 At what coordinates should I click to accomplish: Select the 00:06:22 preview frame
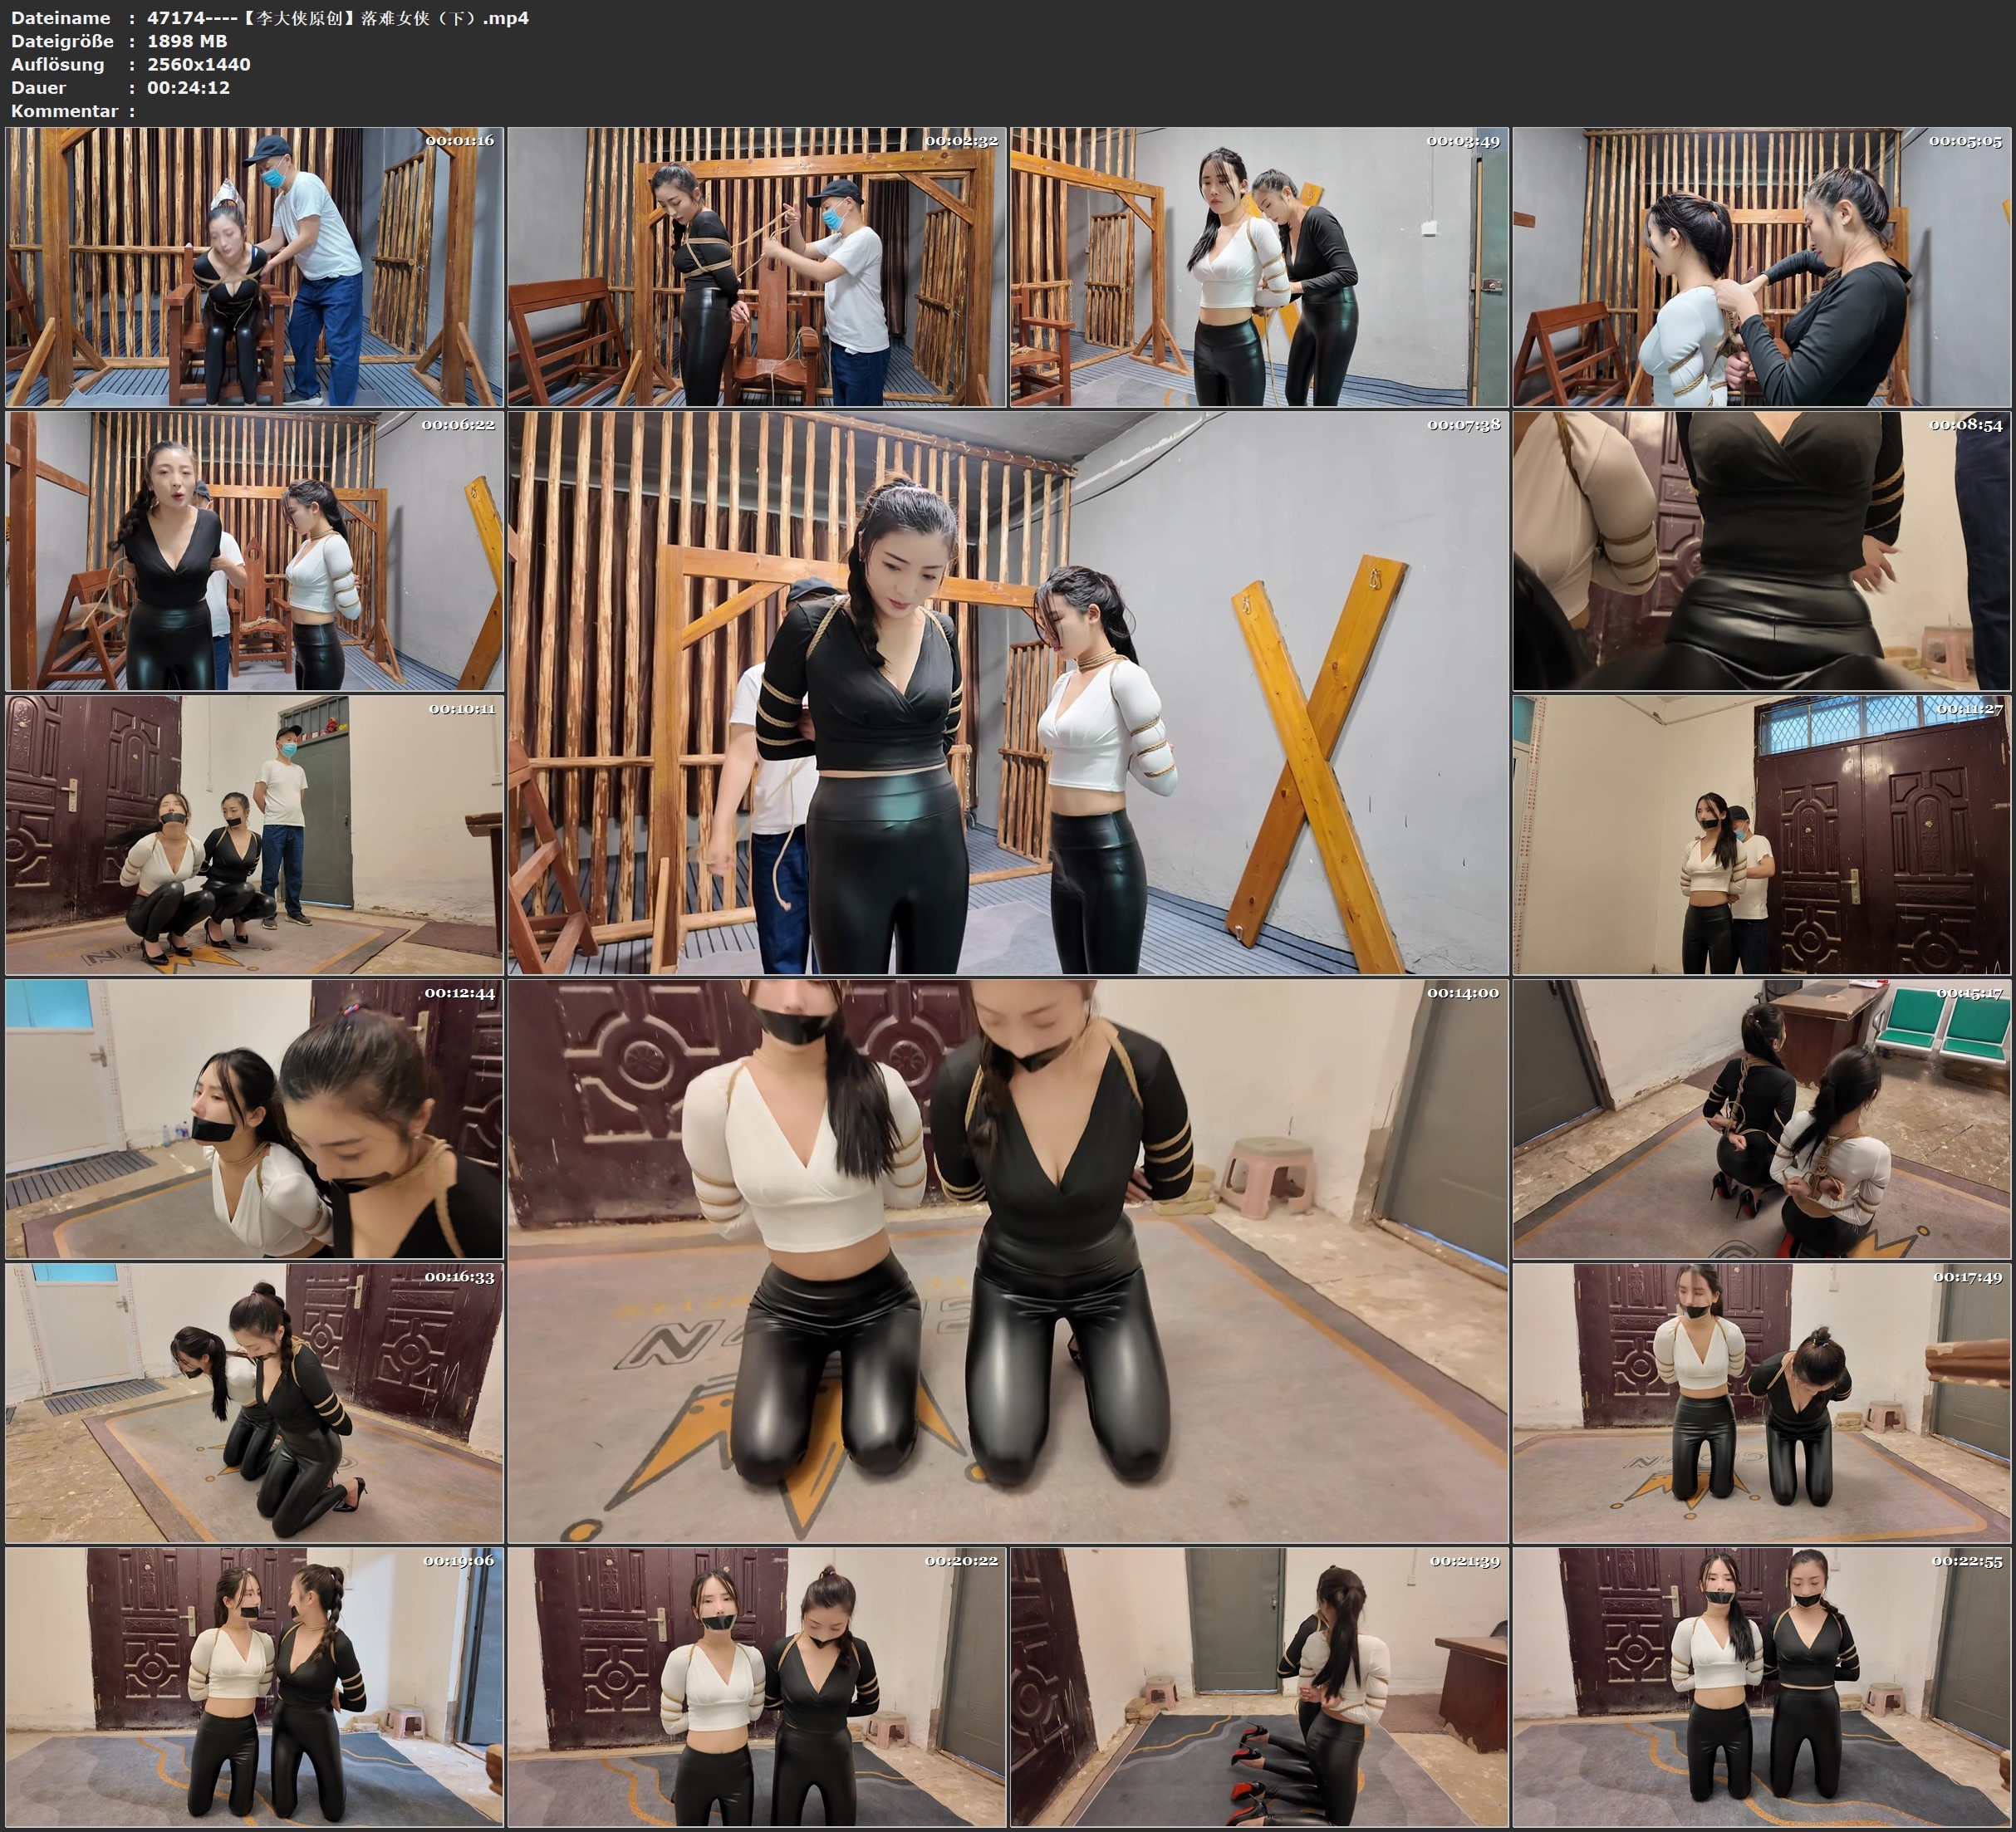pyautogui.click(x=254, y=550)
